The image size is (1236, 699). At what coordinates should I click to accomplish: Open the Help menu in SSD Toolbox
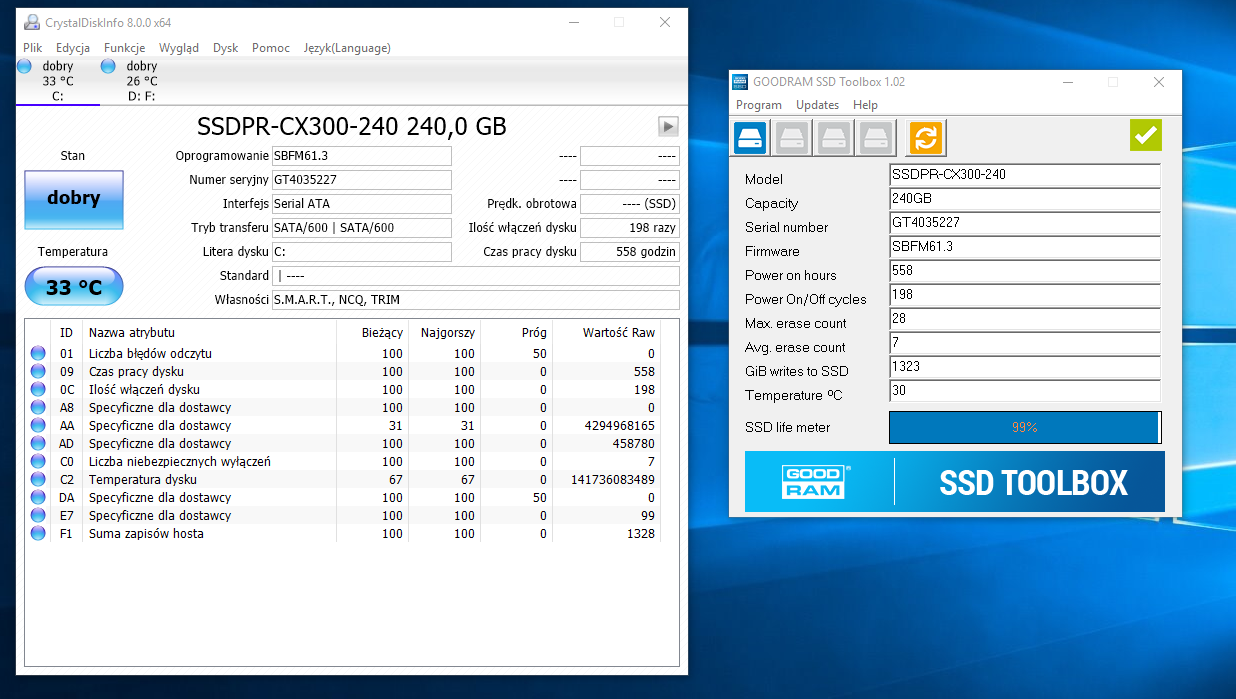[x=866, y=105]
